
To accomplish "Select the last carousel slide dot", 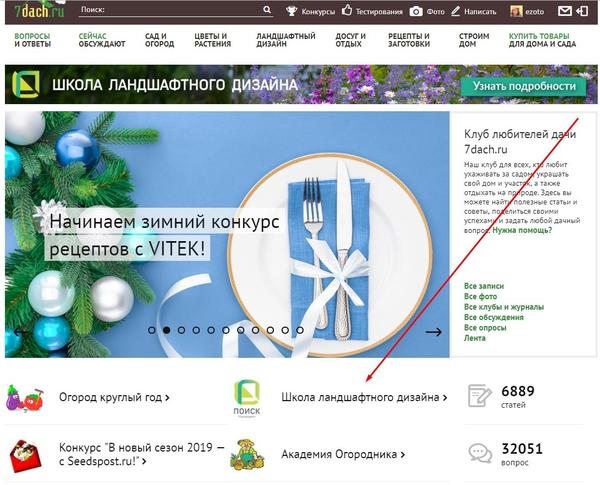I will point(299,329).
